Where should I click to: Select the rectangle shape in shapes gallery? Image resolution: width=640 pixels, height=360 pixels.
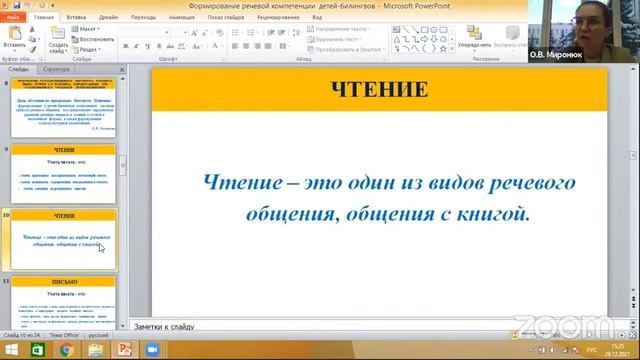click(x=424, y=30)
